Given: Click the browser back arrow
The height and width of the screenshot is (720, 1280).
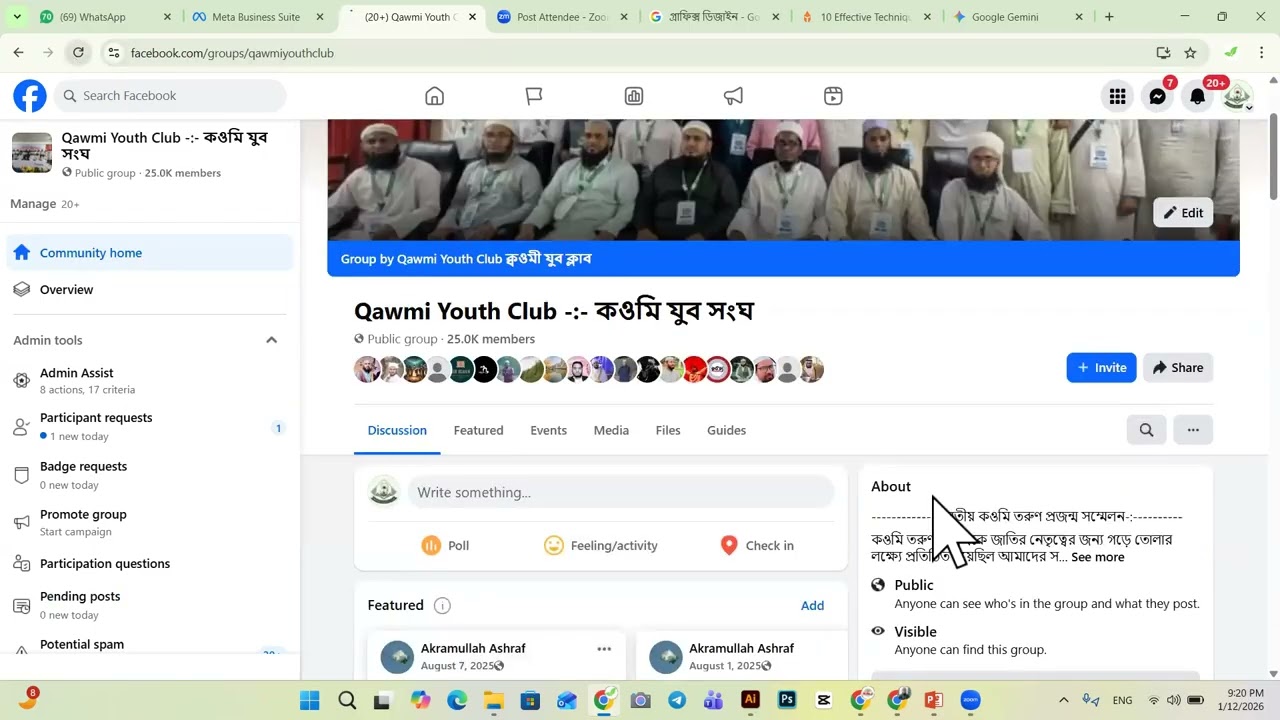Looking at the screenshot, I should pos(18,53).
